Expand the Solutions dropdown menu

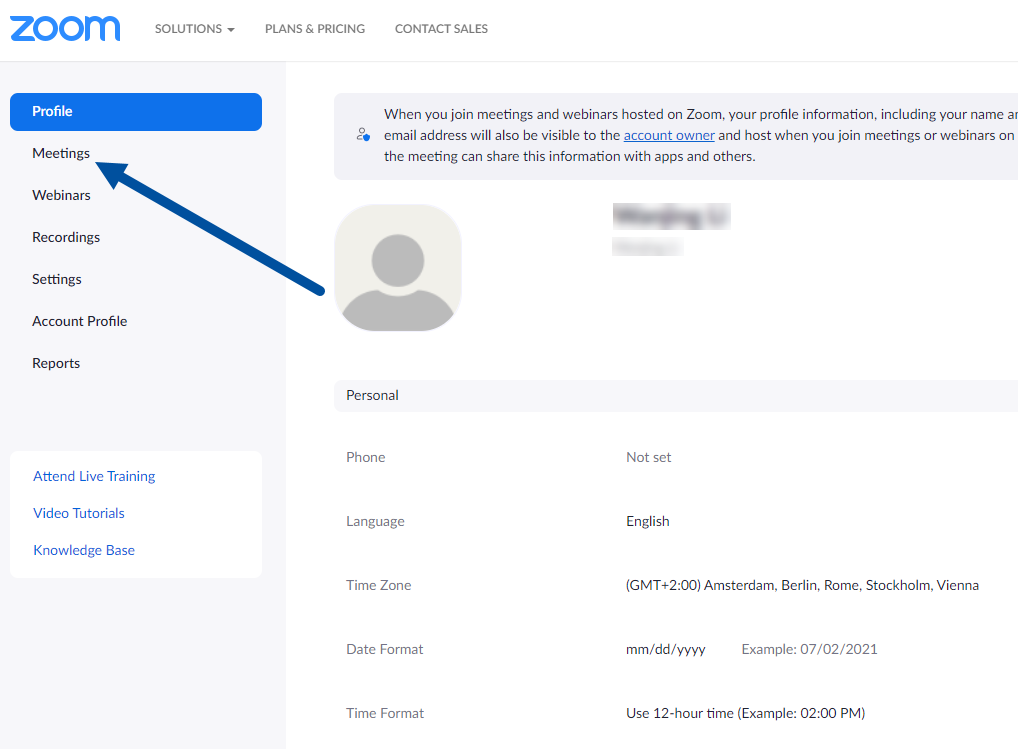point(194,29)
